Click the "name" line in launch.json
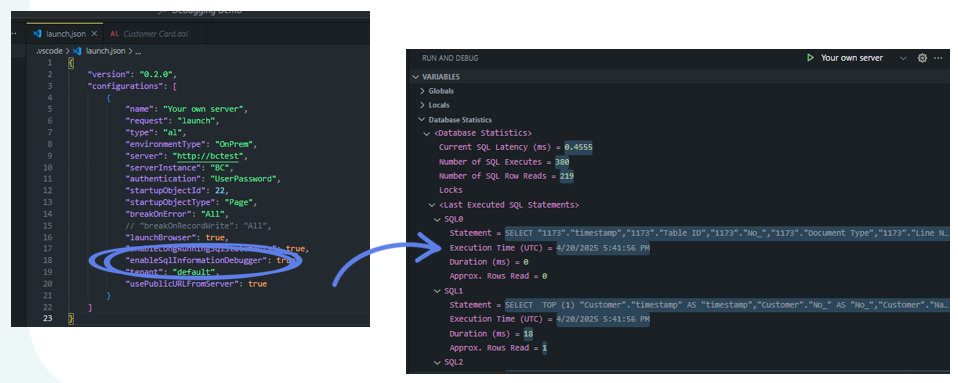Screen dimensions: 958x383 (x=186, y=109)
